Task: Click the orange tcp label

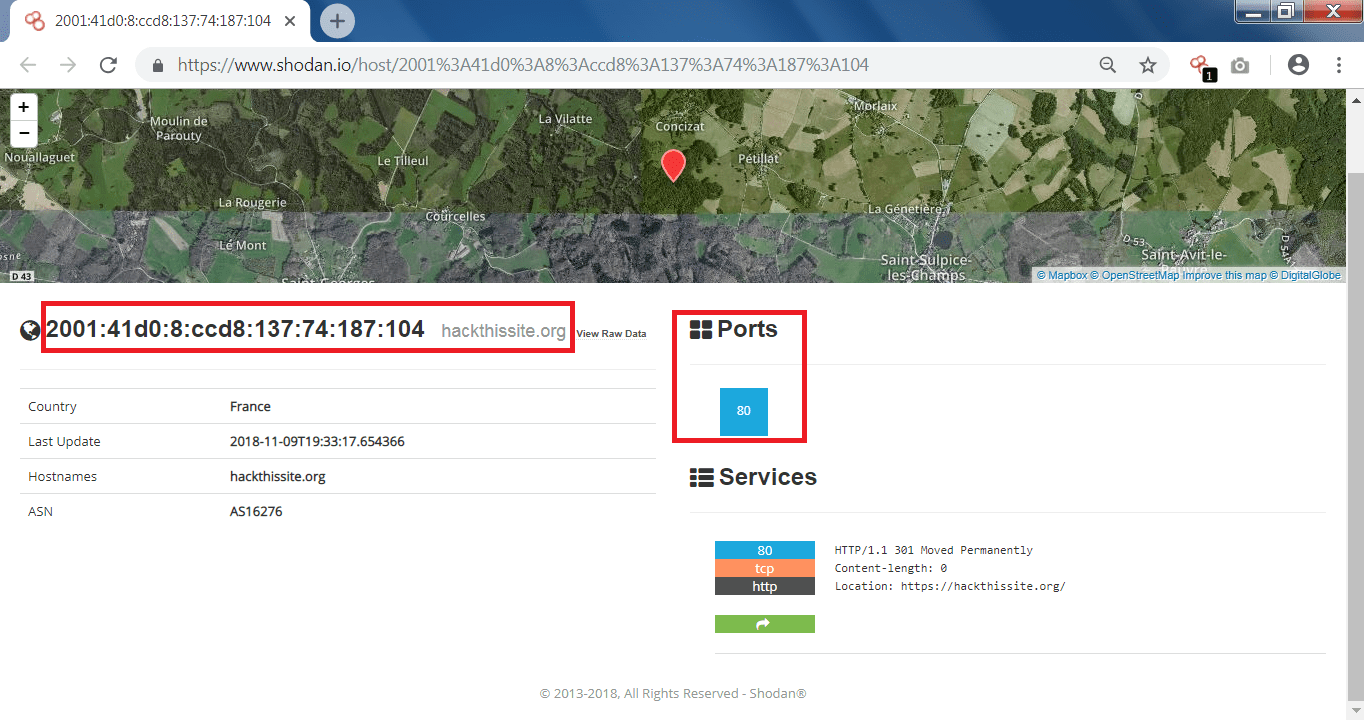Action: pos(765,569)
